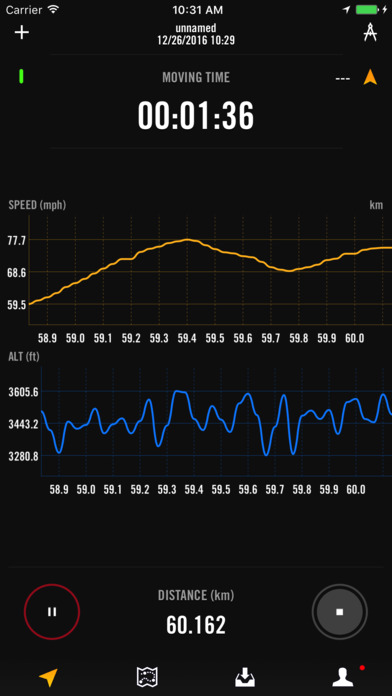Viewport: 392px width, 696px height.
Task: Open the map tab
Action: click(147, 677)
